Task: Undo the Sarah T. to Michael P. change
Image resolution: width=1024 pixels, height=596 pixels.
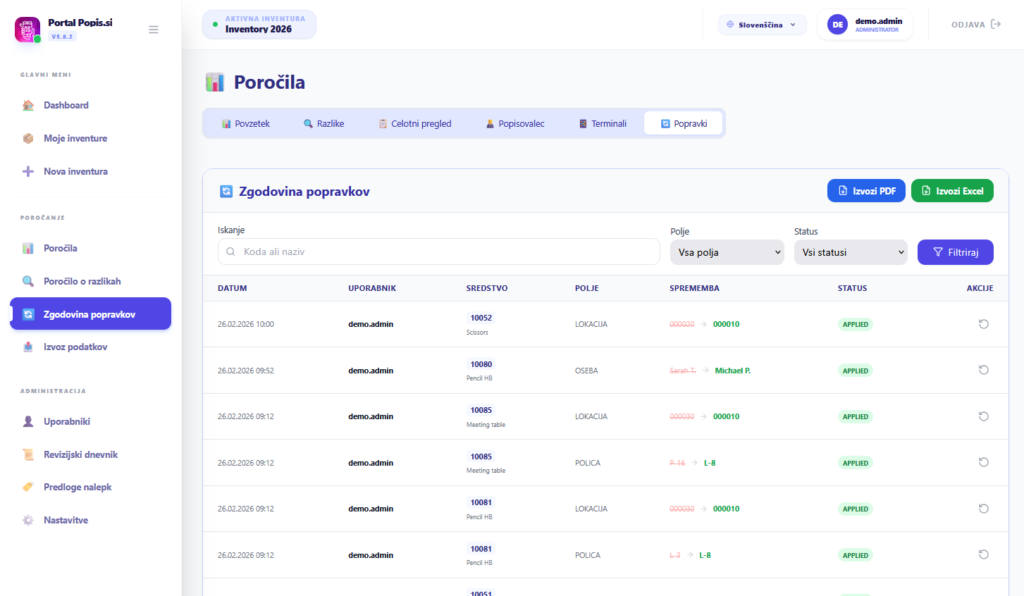Action: point(983,370)
